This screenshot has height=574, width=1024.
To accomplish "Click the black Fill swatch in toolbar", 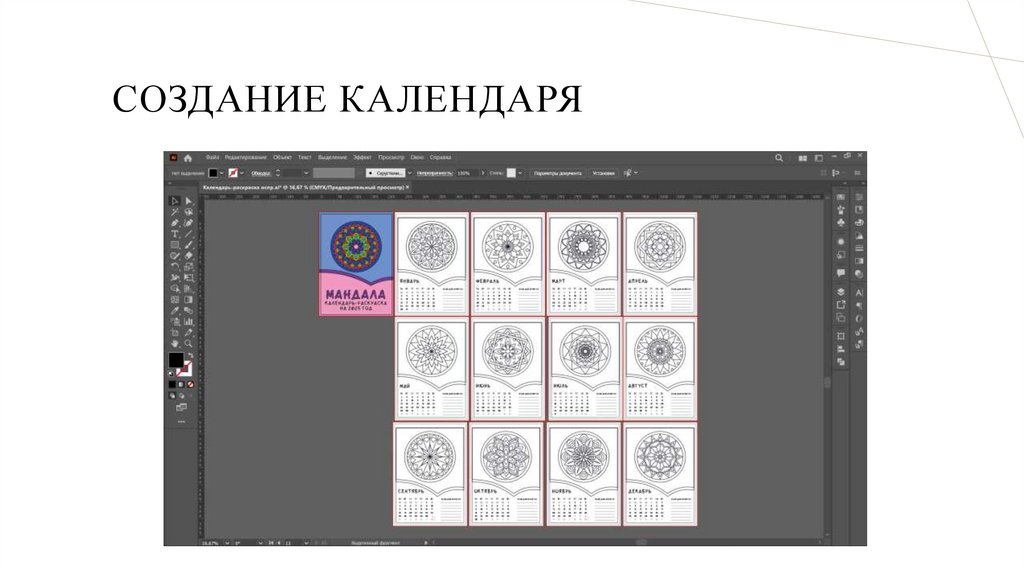I will coord(176,359).
